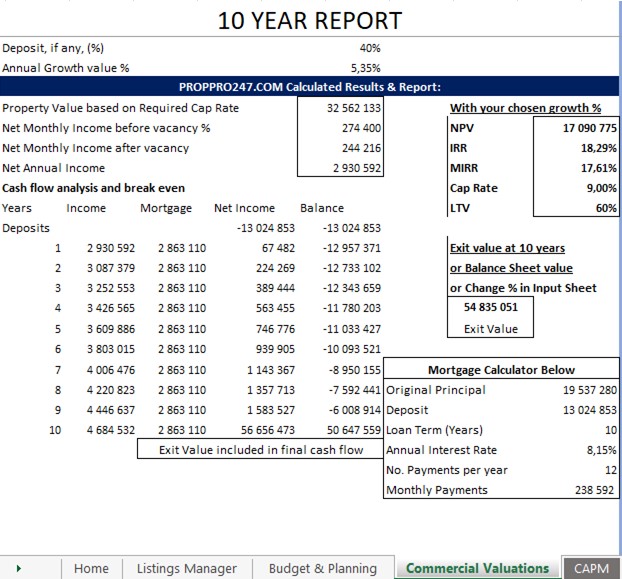
Task: Select year 8 income cell 4 220 823
Action: 111,390
